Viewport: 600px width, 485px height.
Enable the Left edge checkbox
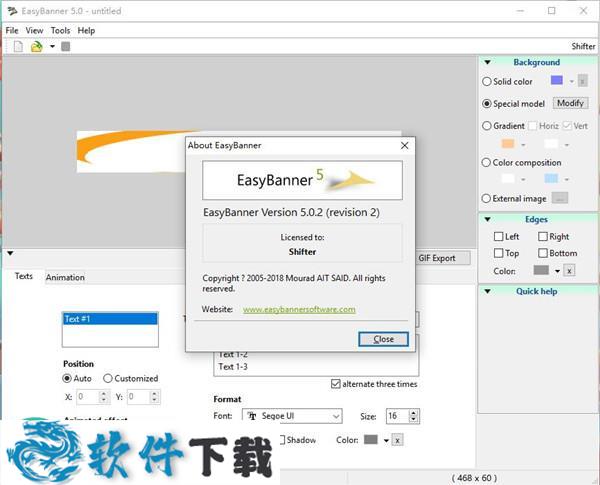[499, 237]
